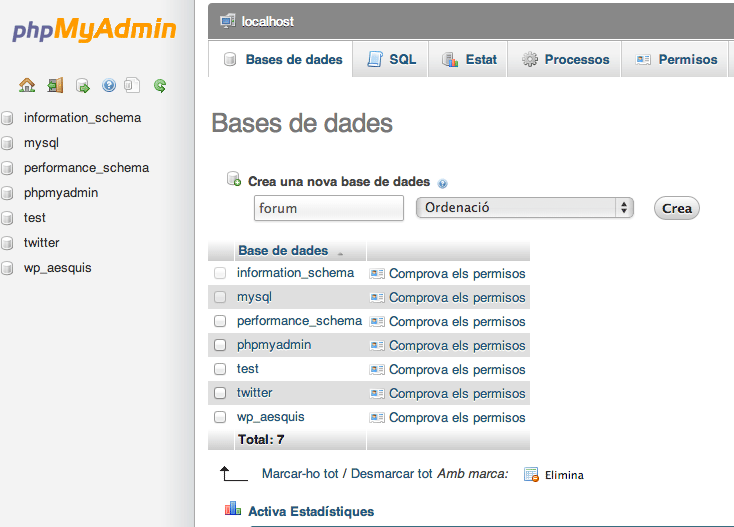Image resolution: width=734 pixels, height=527 pixels.
Task: Click the log out door icon
Action: 55,85
